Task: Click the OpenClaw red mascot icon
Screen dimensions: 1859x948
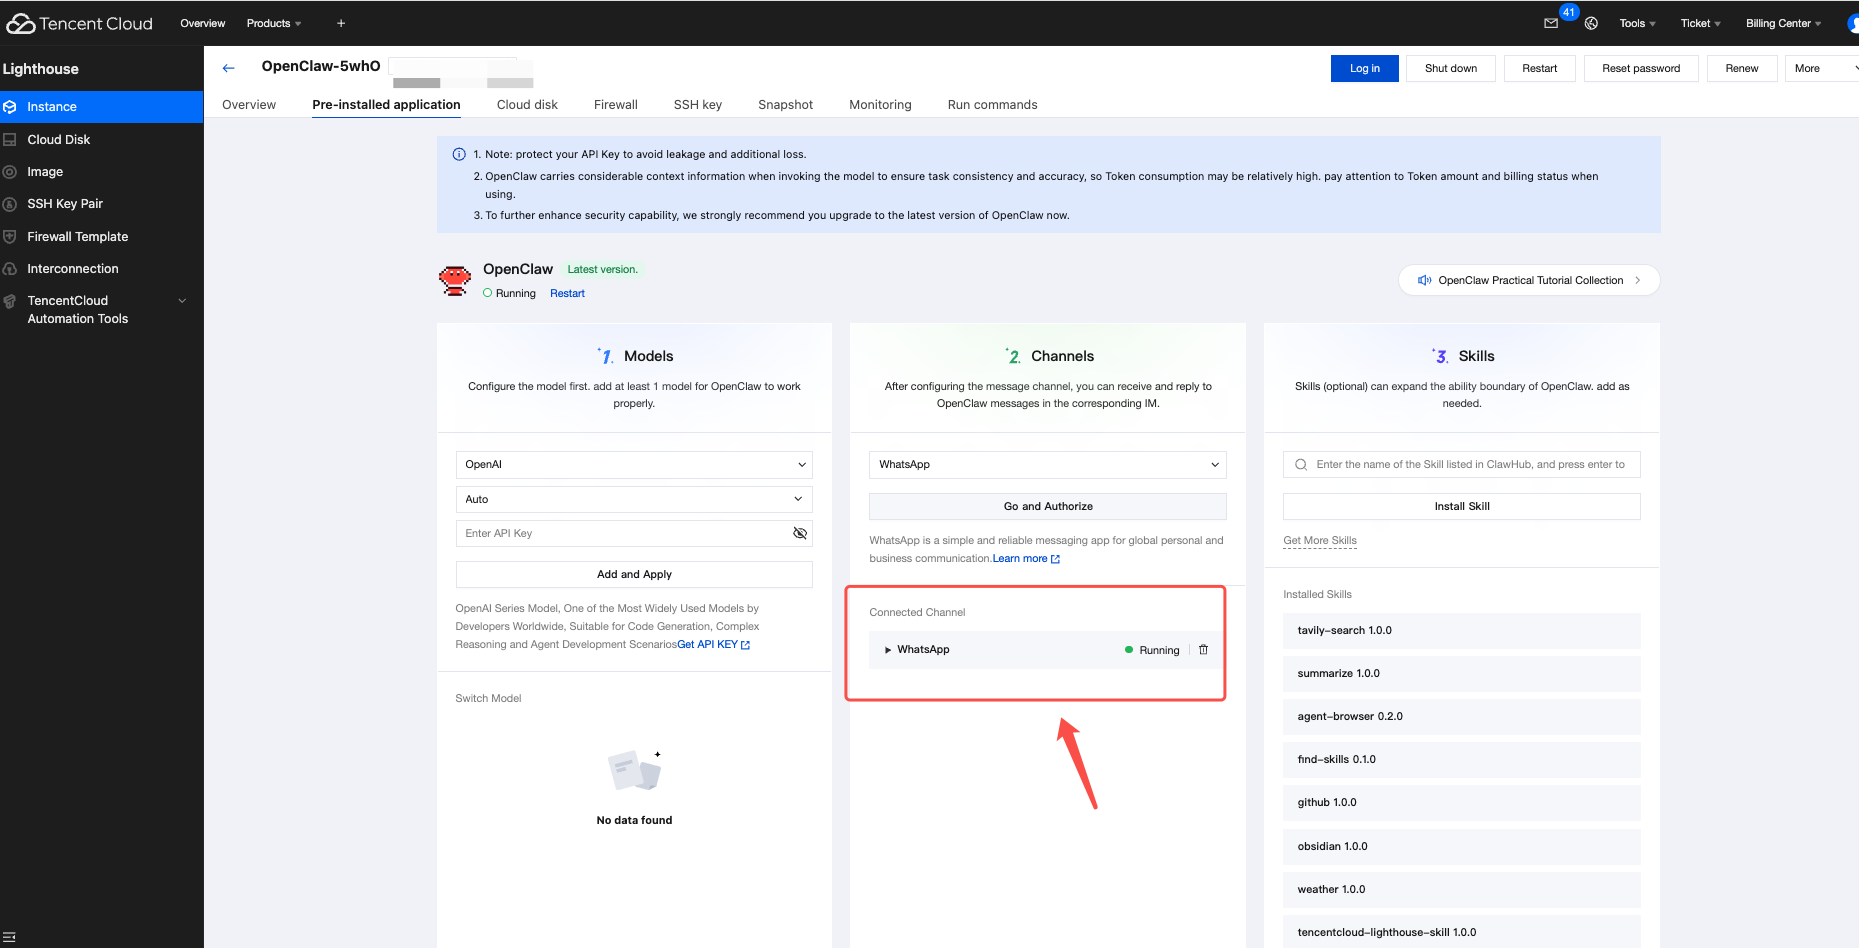Action: [x=455, y=281]
